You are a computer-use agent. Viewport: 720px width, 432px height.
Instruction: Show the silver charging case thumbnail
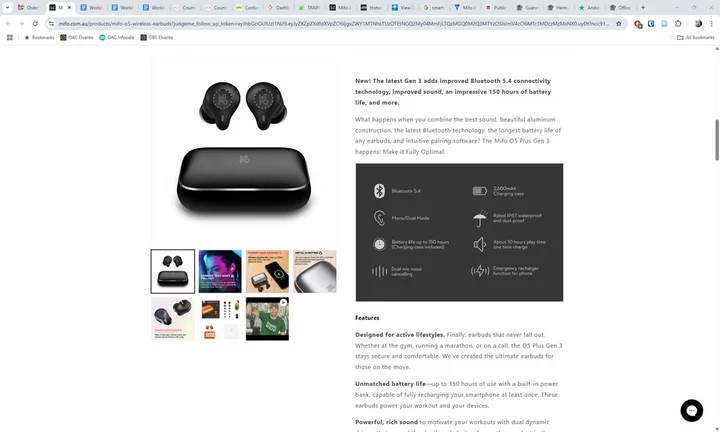click(x=315, y=271)
